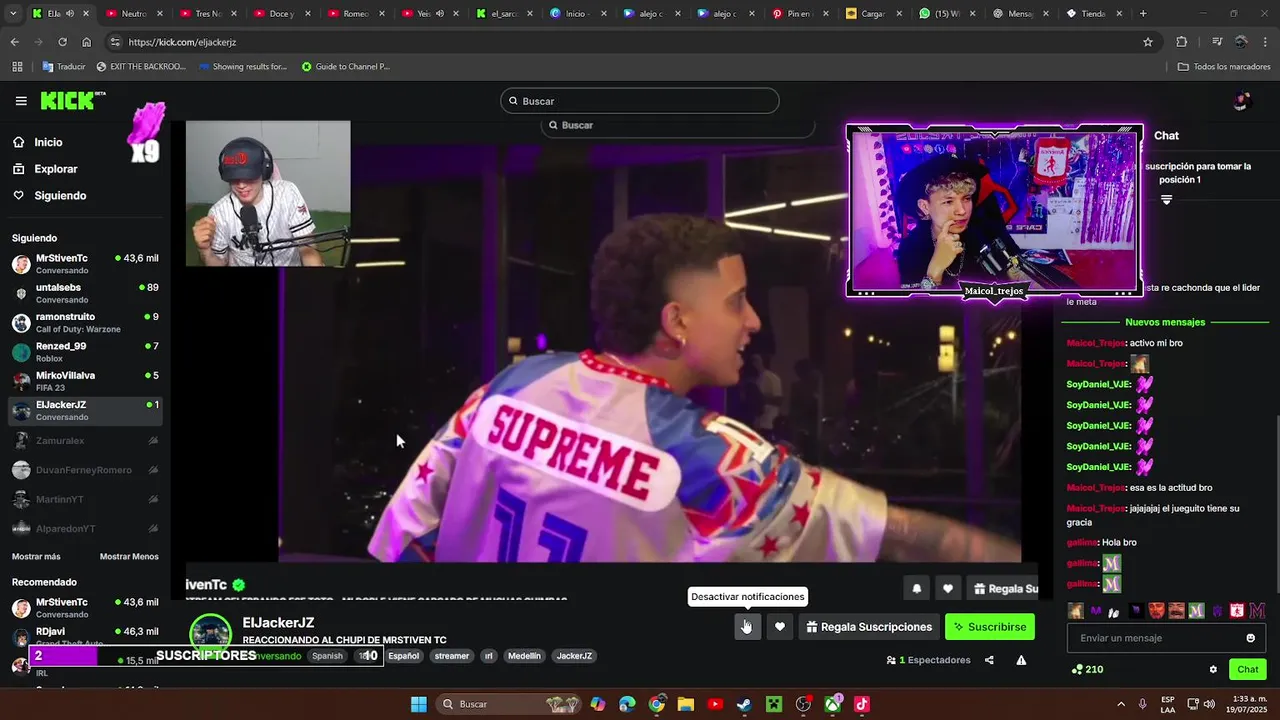Select ElJackerJZ in the following list
Viewport: 1280px width, 720px height.
click(85, 410)
